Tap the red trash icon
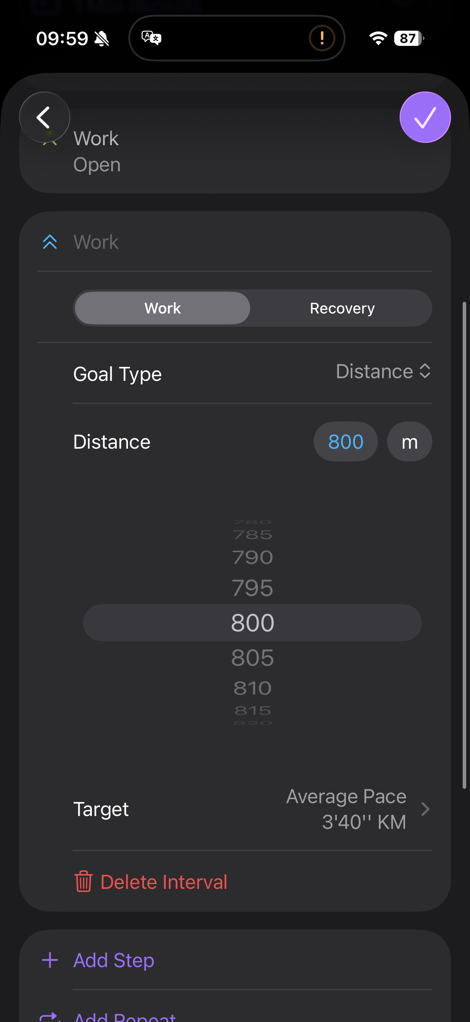 83,882
